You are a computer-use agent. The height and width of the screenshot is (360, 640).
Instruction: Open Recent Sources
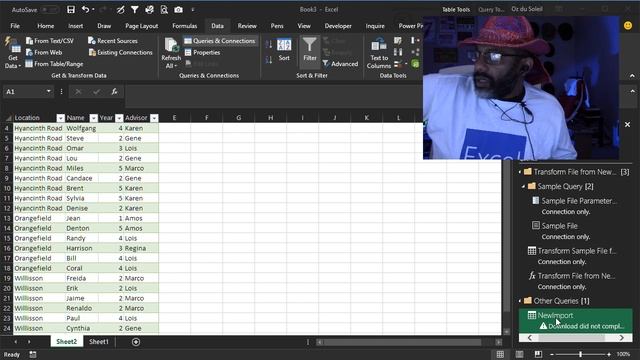point(113,41)
